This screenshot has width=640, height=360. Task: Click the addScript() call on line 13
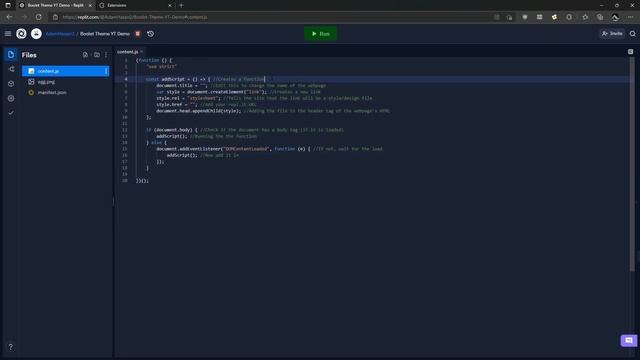coord(172,136)
